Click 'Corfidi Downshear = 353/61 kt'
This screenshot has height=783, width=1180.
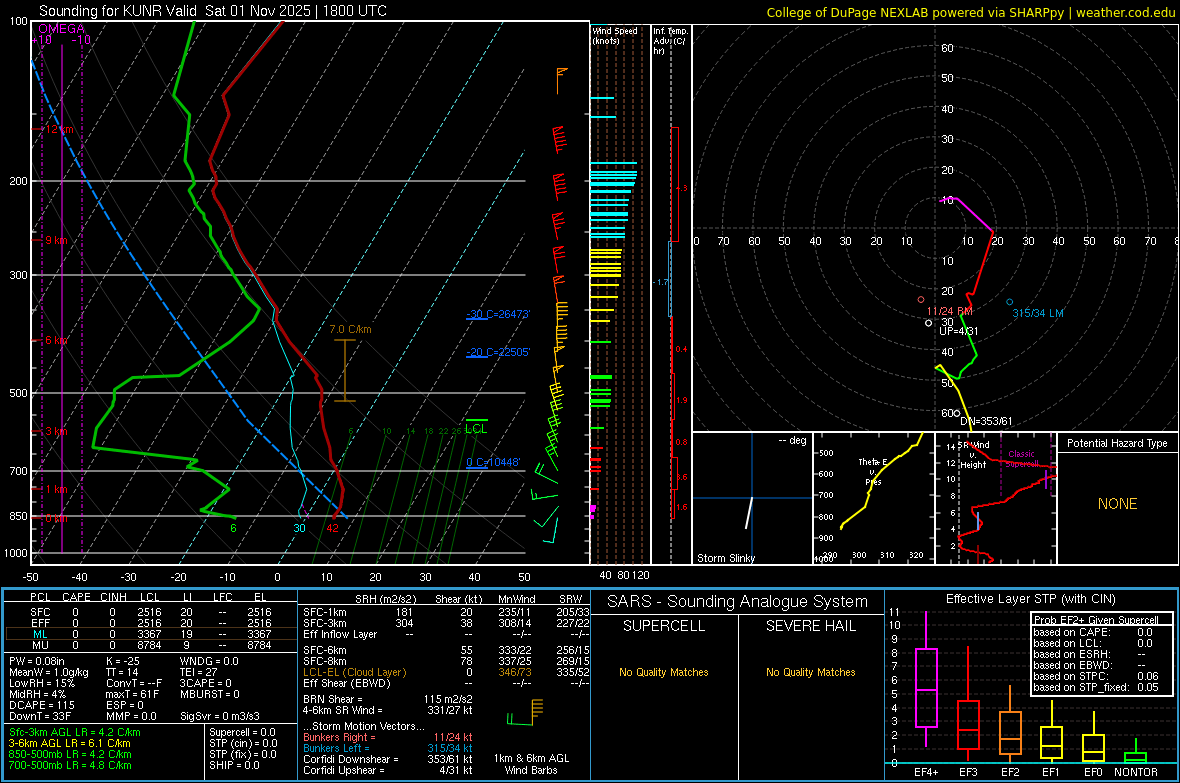click(388, 759)
